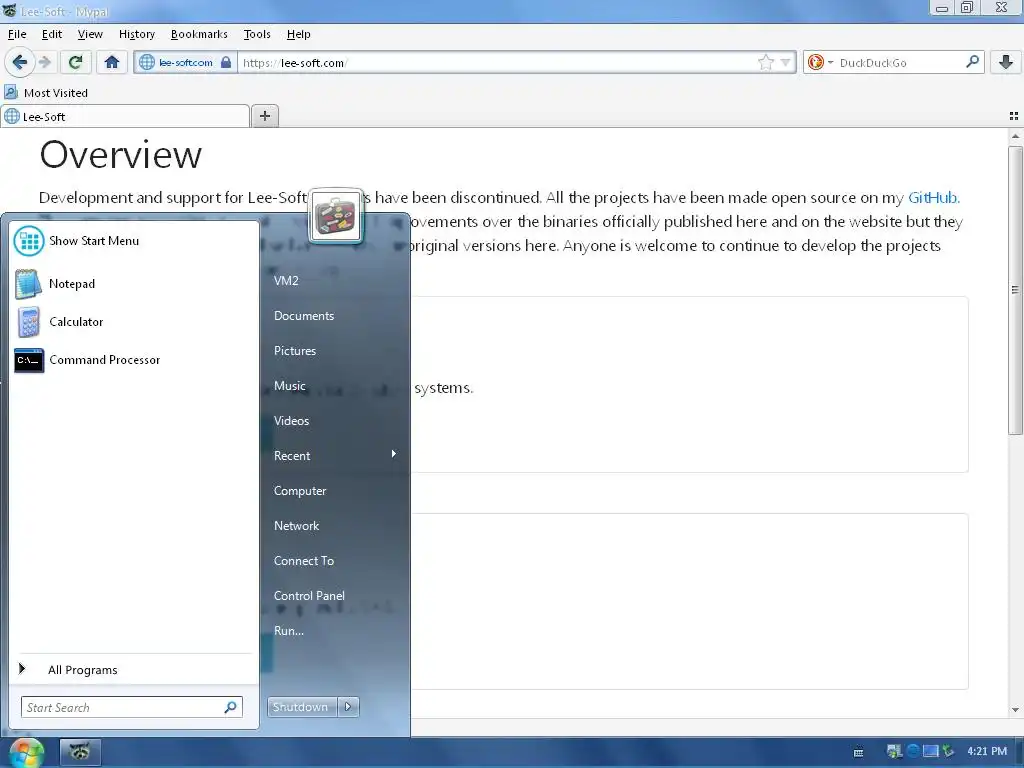
Task: Click the suitcase user picture
Action: pyautogui.click(x=336, y=216)
